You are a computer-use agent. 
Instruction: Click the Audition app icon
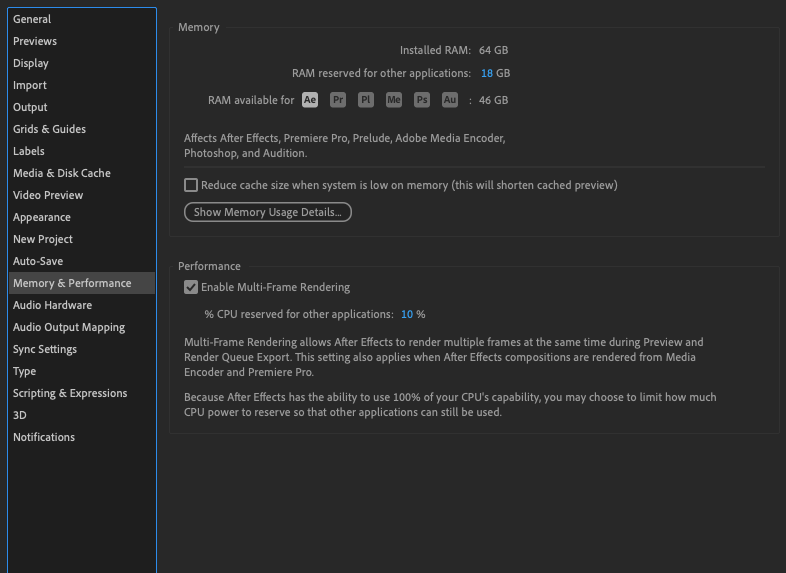(x=450, y=100)
